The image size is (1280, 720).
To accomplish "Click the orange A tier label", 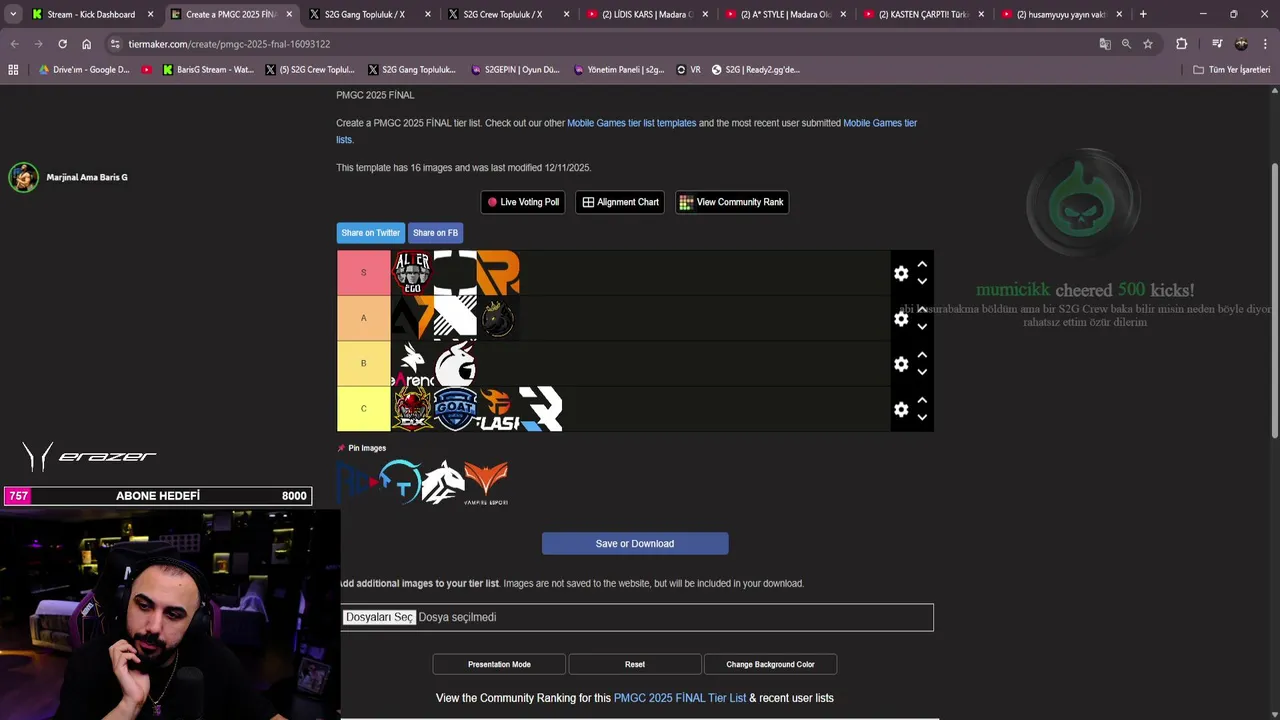I will click(x=363, y=318).
